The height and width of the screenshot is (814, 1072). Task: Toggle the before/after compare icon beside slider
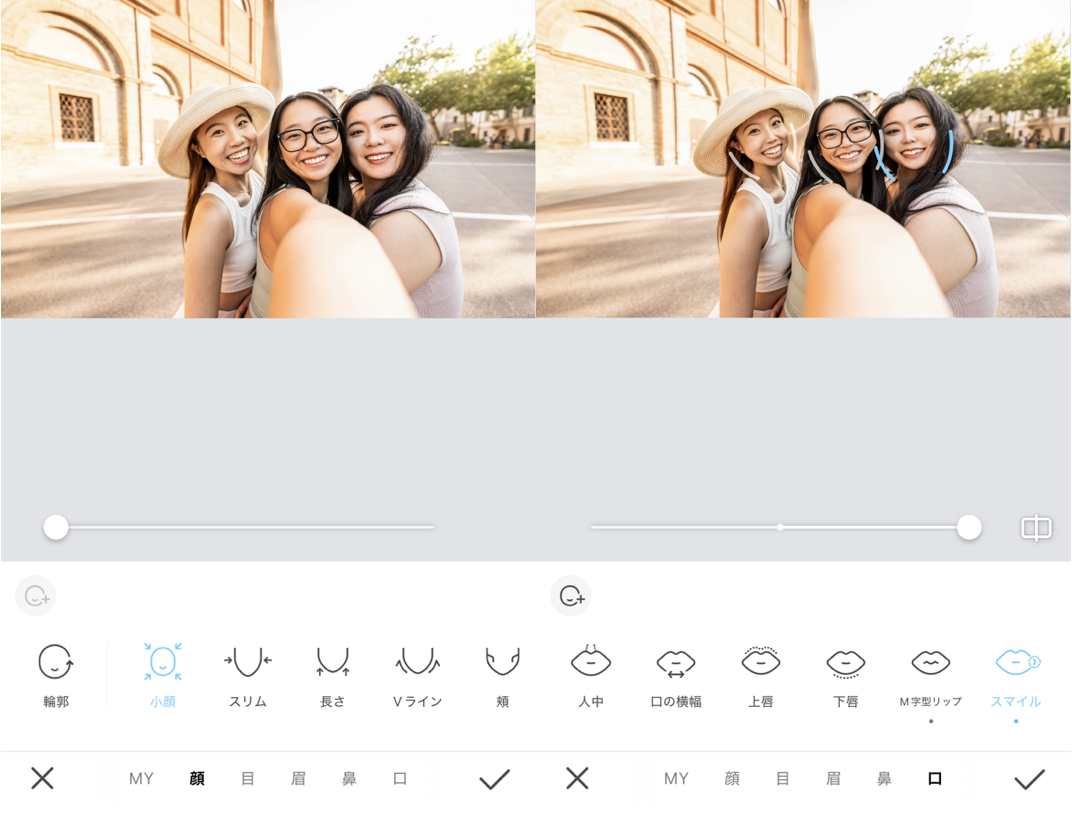(x=1036, y=528)
